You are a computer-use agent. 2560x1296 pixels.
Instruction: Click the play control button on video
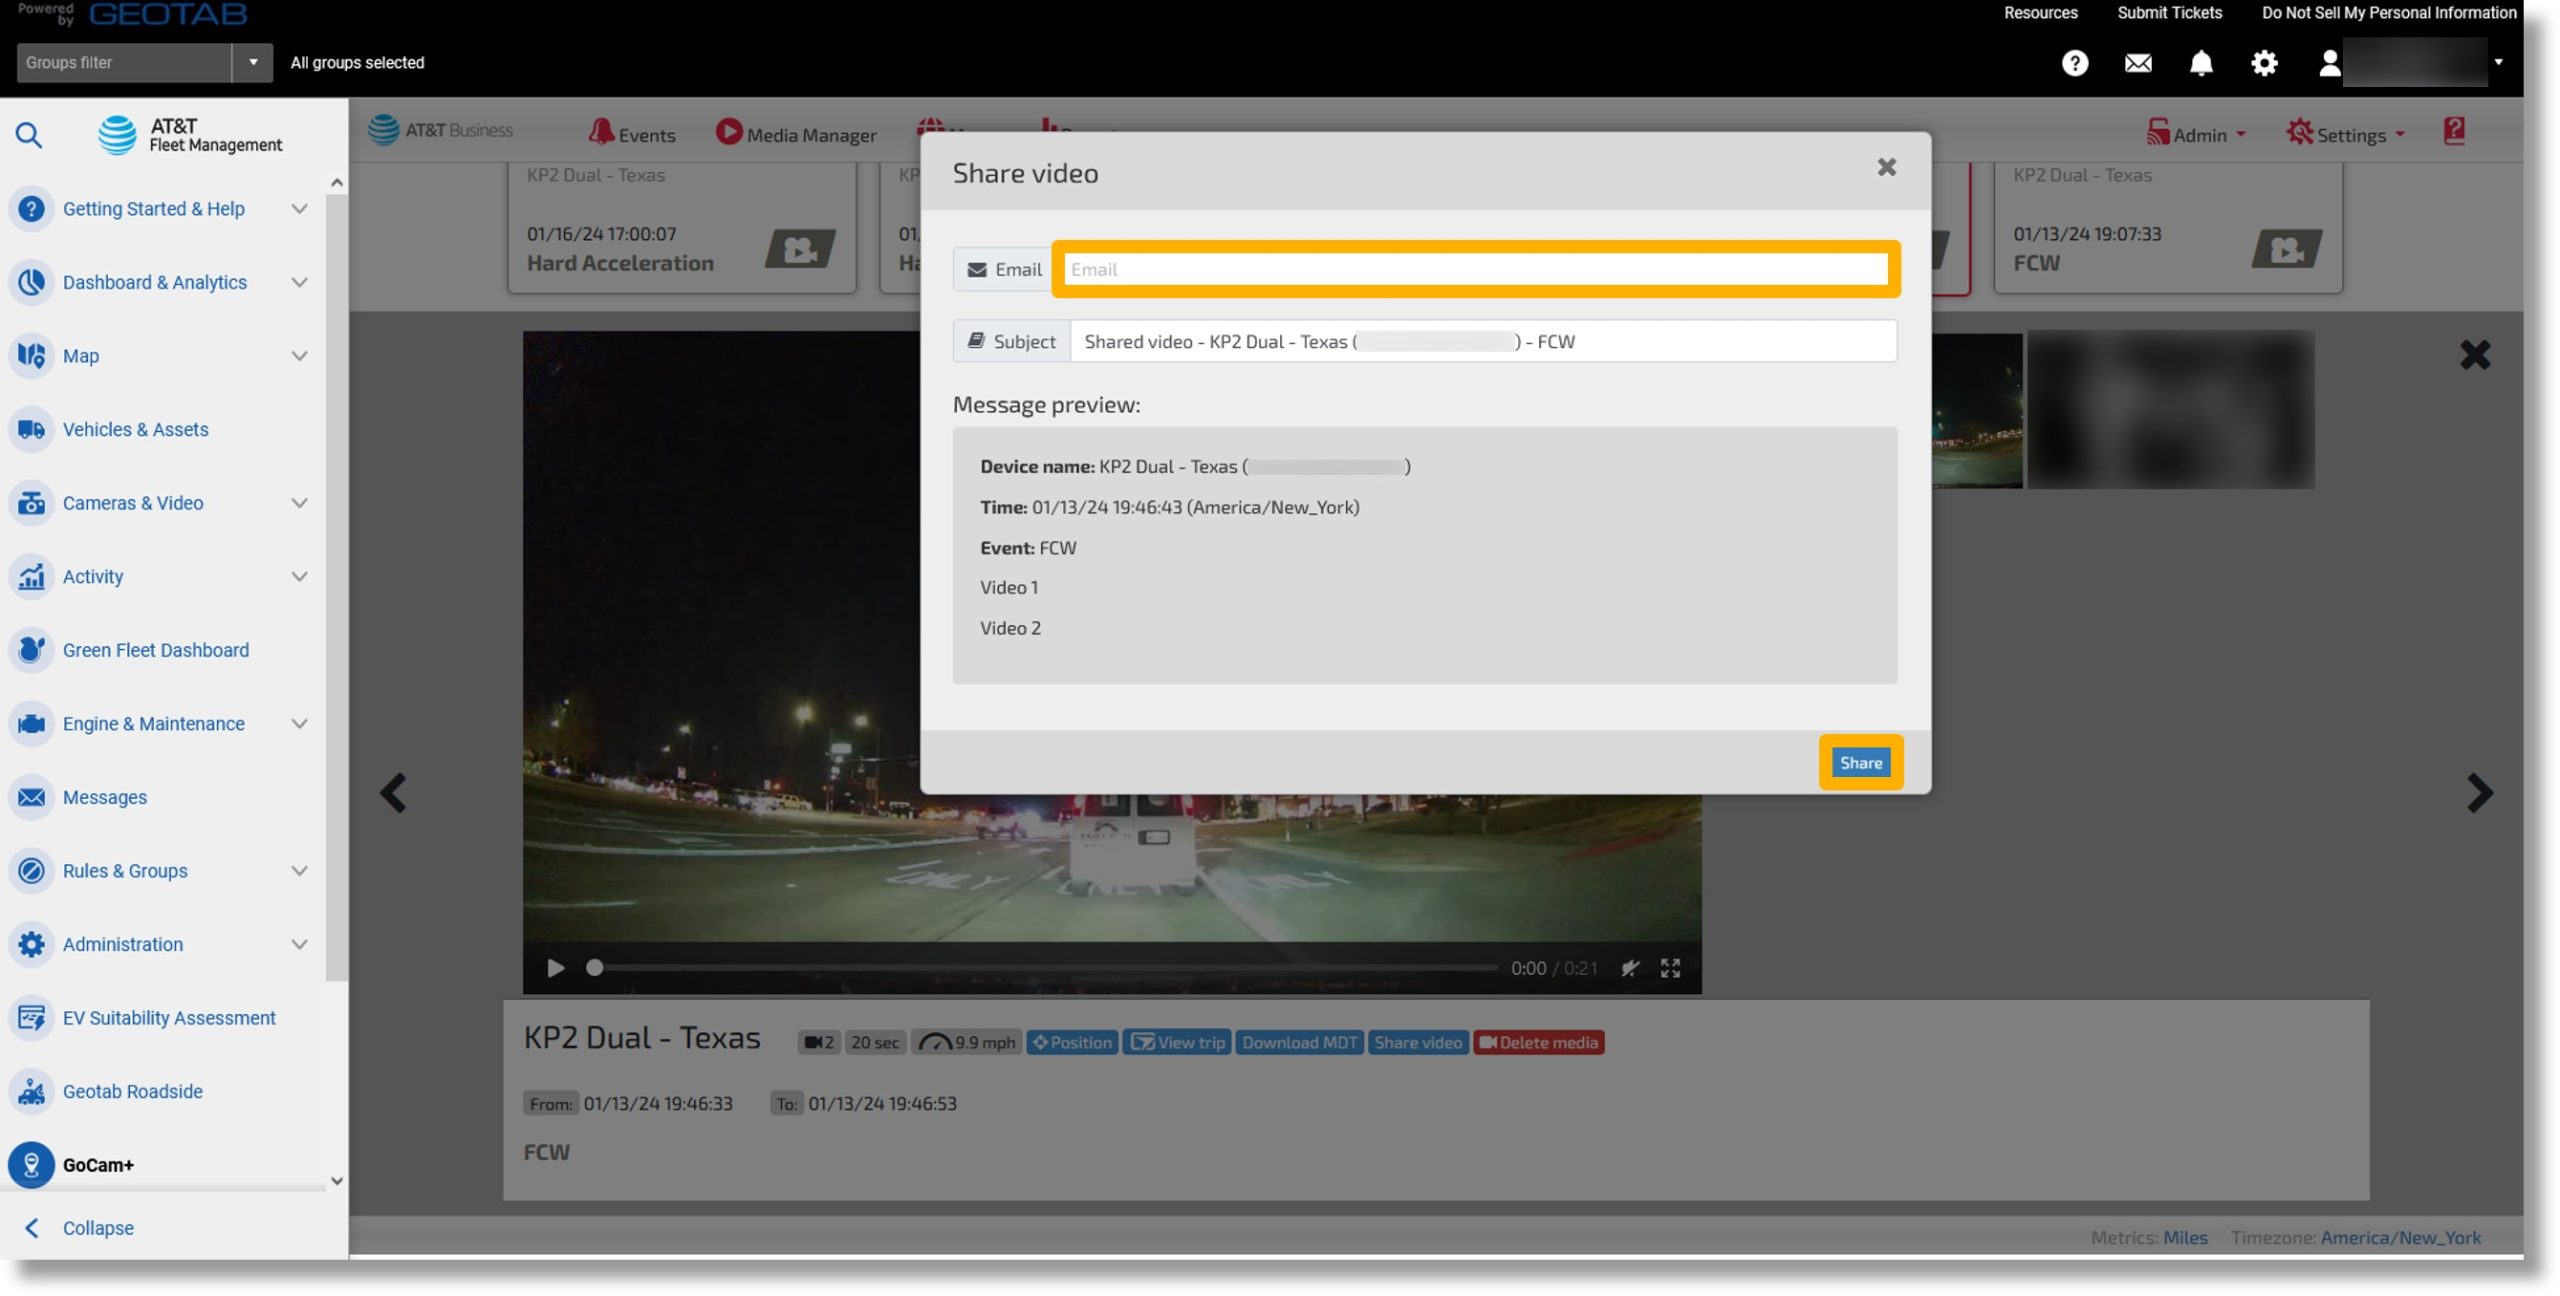click(552, 967)
